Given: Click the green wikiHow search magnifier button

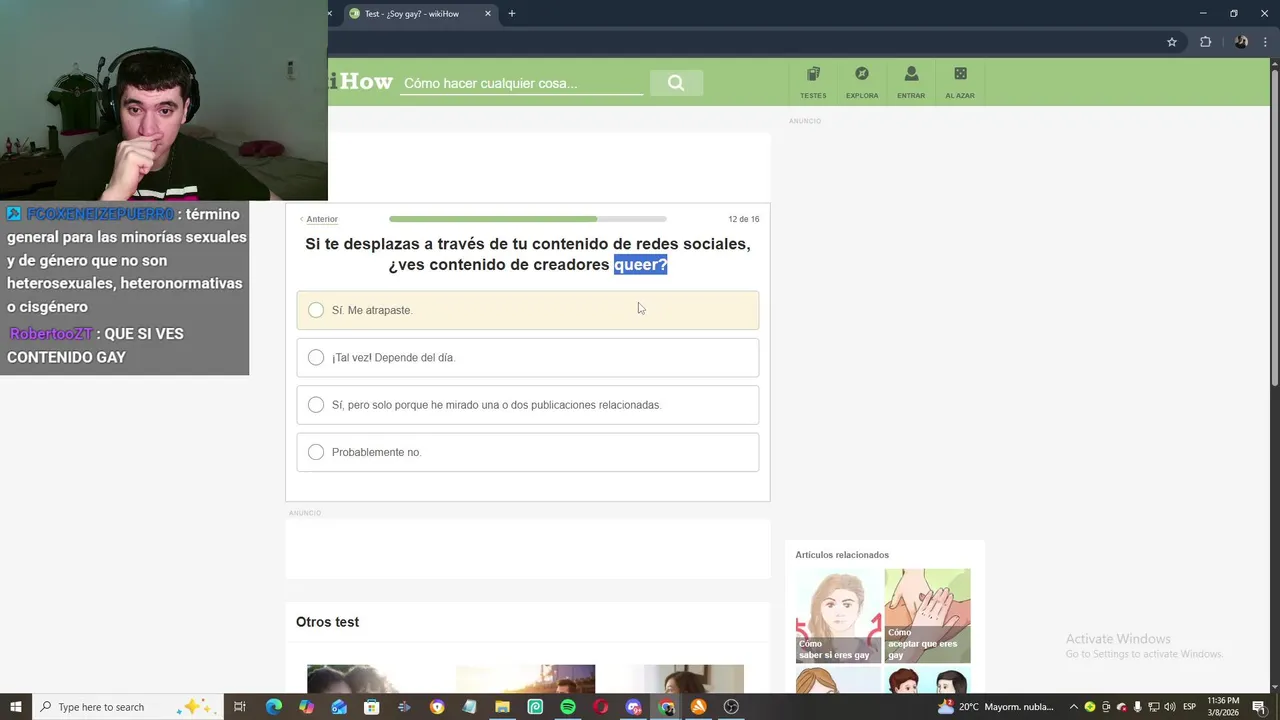Looking at the screenshot, I should pyautogui.click(x=676, y=83).
